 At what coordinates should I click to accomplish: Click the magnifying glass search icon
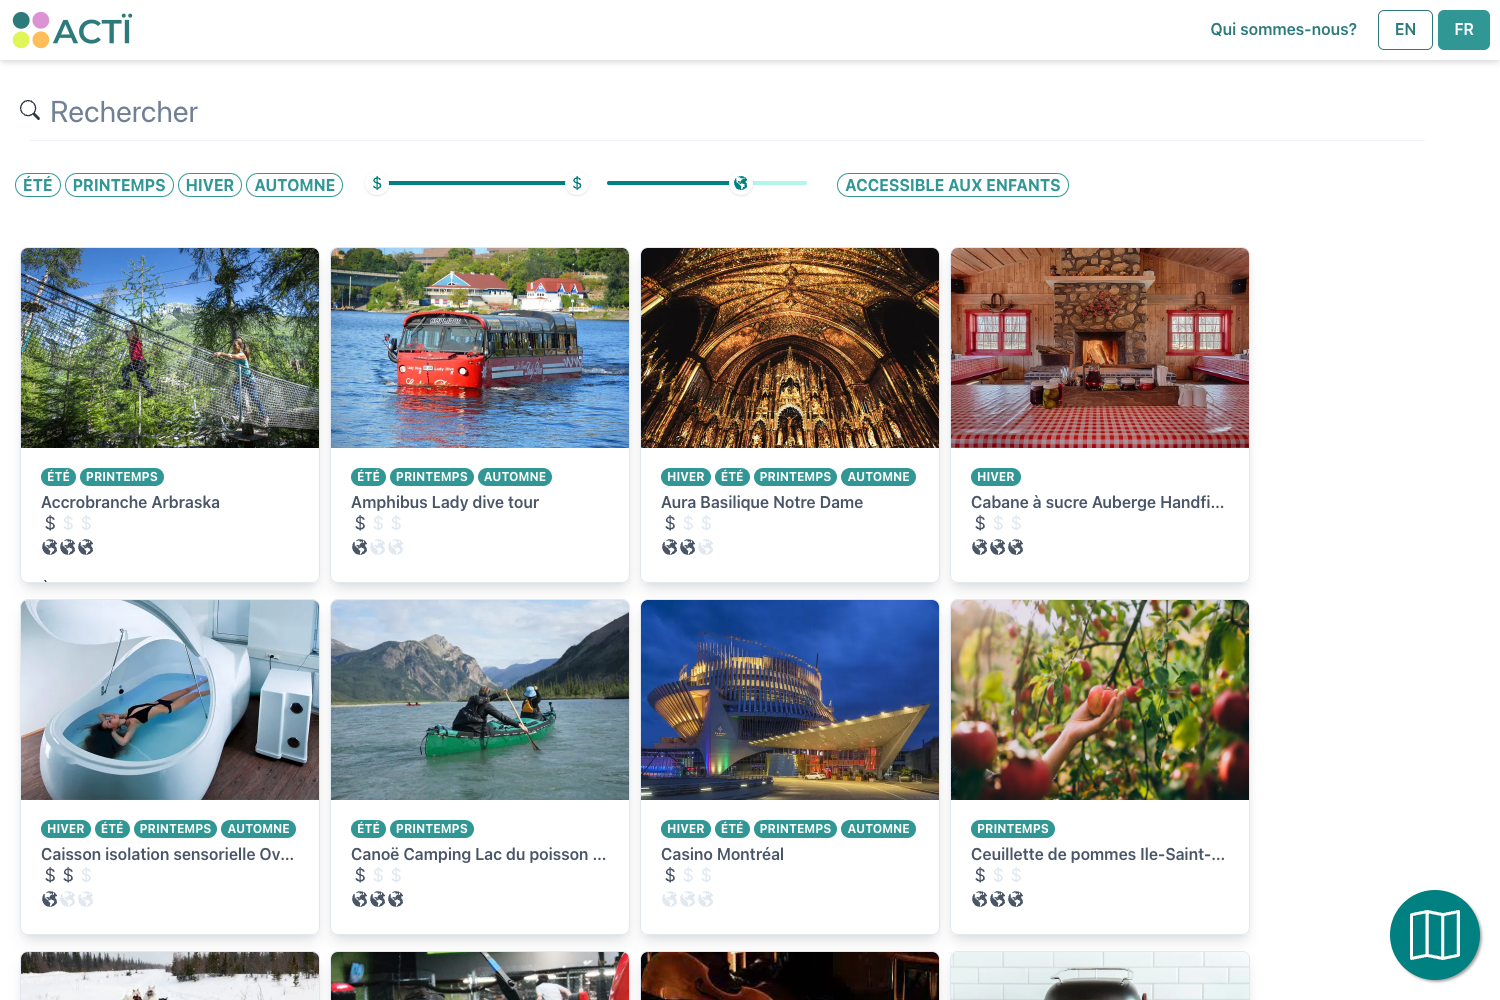click(x=29, y=110)
